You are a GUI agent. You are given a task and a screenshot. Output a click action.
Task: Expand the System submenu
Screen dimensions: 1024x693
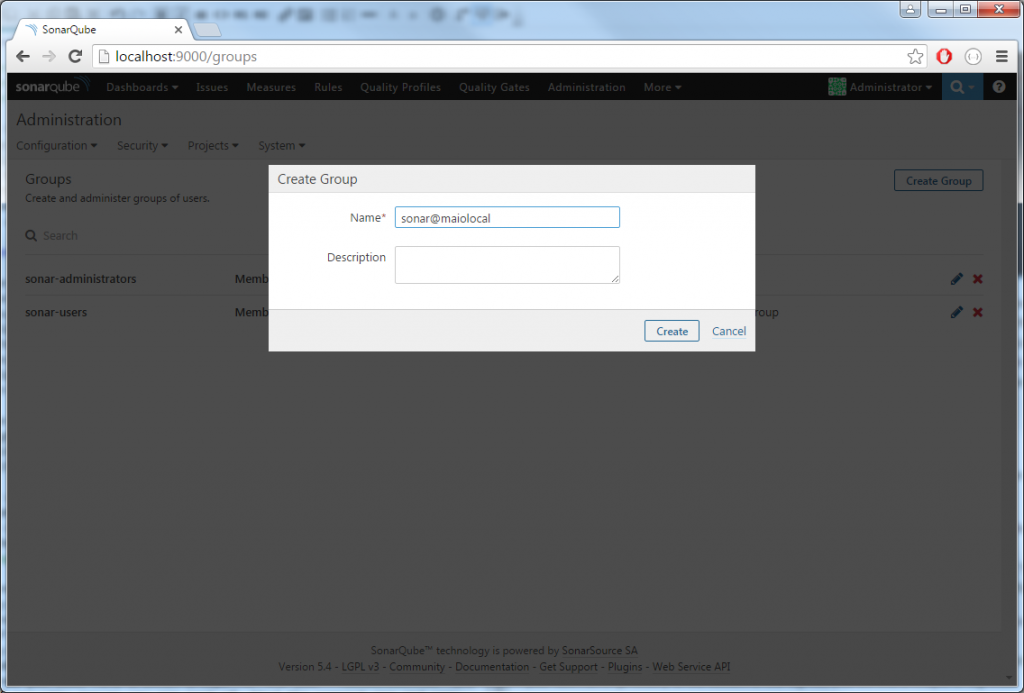[281, 146]
